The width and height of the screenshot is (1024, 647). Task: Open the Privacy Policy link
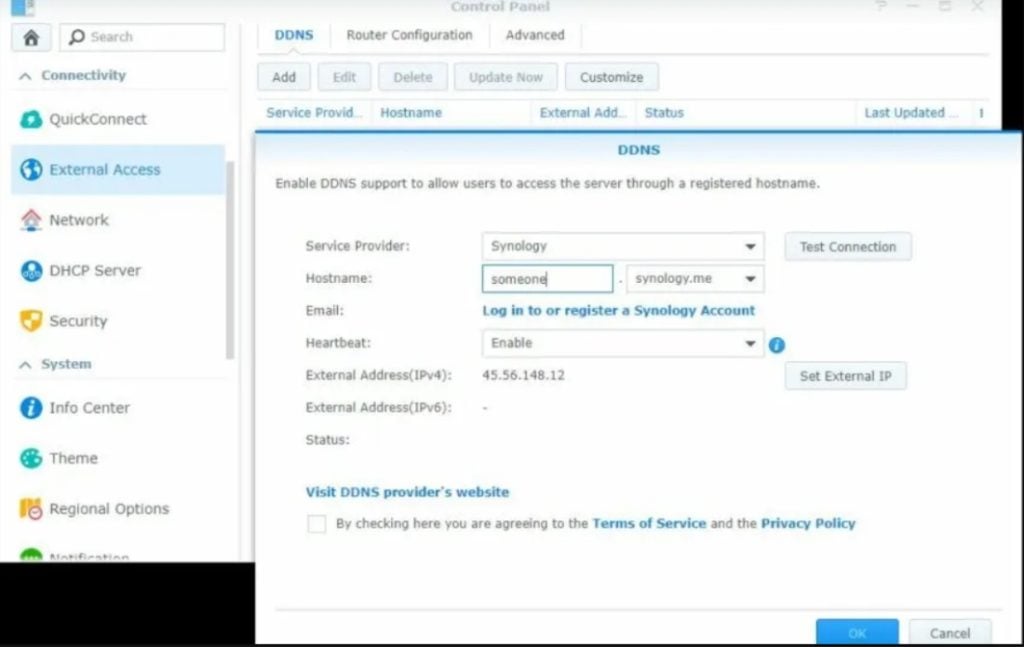pyautogui.click(x=808, y=524)
